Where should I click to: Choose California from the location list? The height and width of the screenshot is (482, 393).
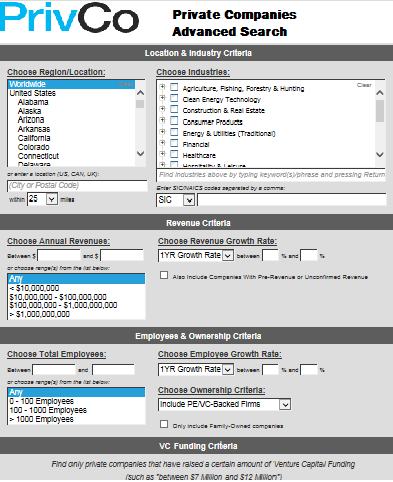(34, 138)
